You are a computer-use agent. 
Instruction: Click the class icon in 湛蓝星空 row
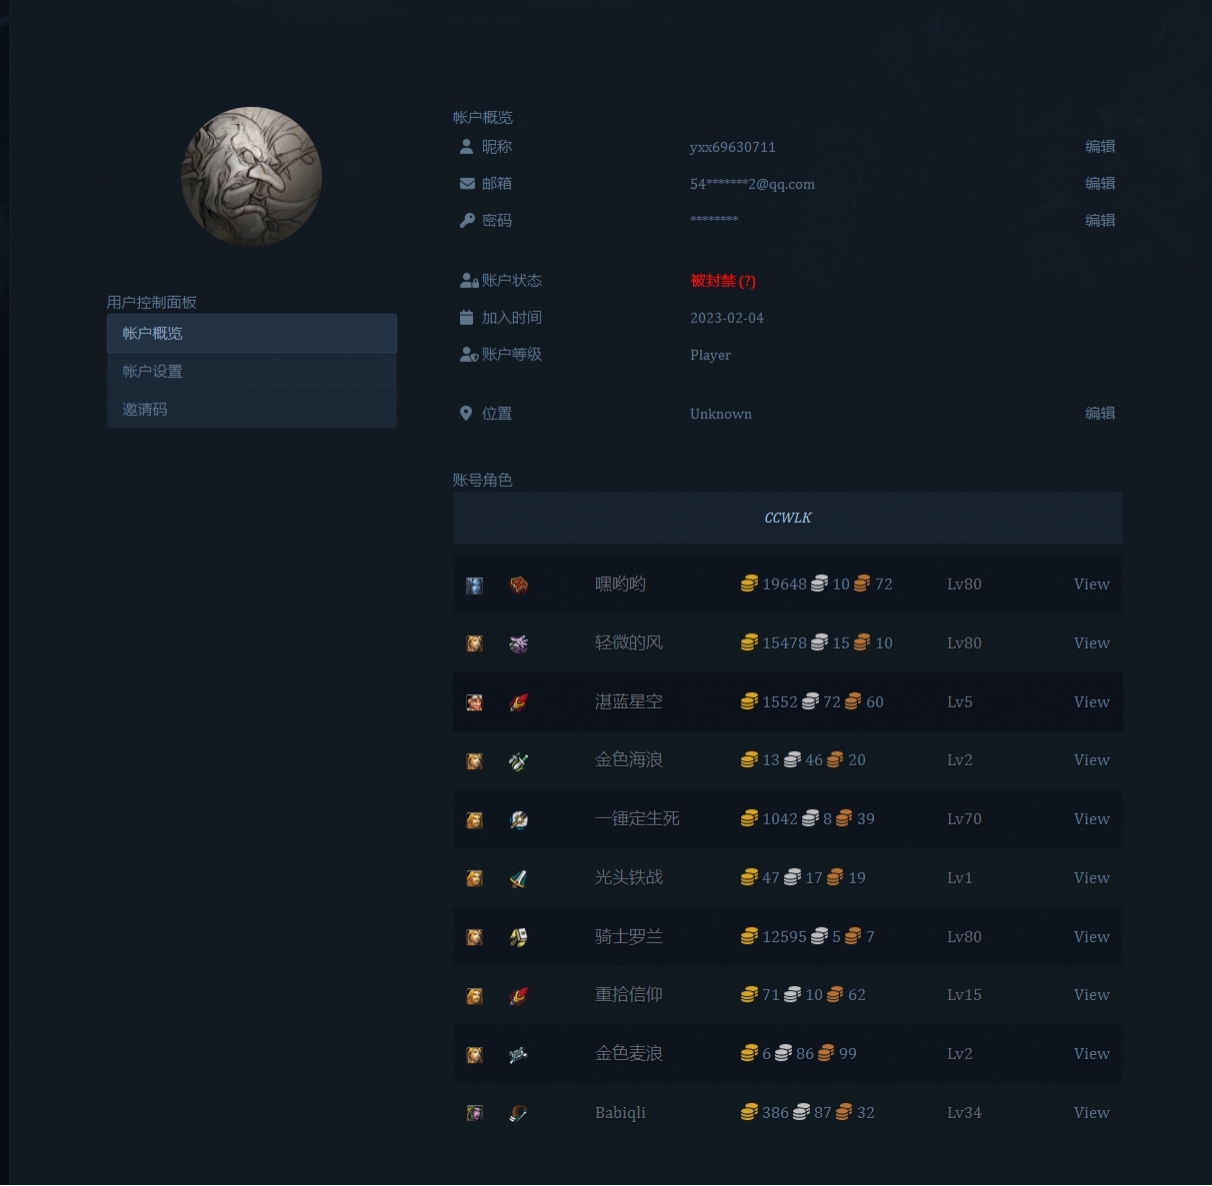pyautogui.click(x=518, y=703)
